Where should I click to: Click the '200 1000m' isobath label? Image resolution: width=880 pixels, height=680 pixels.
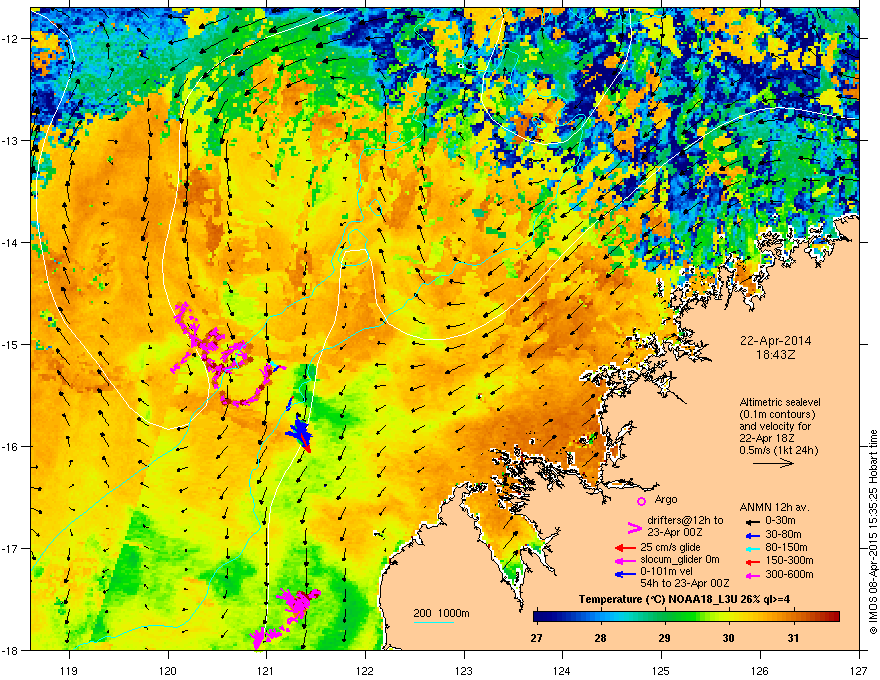tap(442, 613)
